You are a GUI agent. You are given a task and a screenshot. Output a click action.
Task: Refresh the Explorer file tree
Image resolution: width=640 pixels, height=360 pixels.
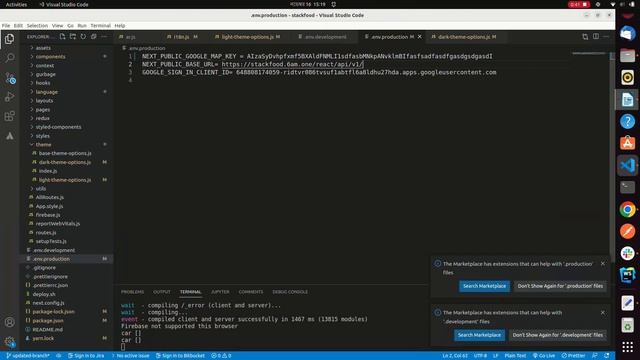(x=83, y=37)
